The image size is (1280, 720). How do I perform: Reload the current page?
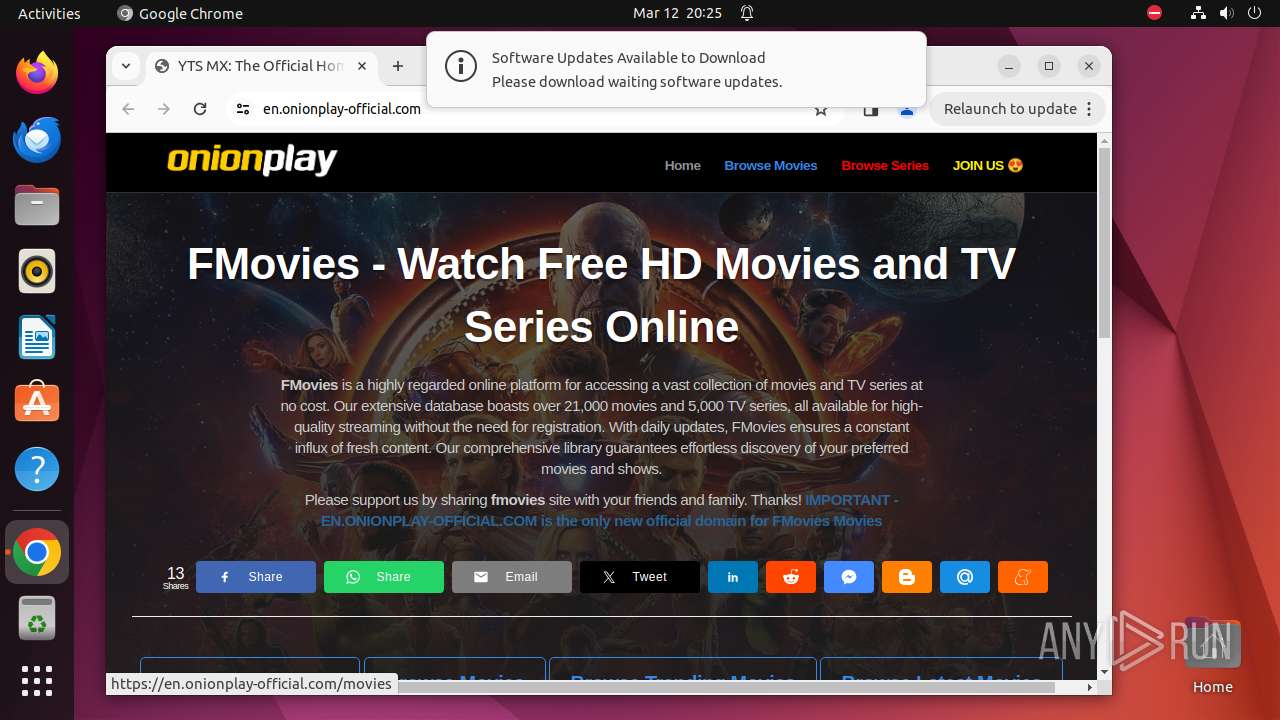[200, 109]
